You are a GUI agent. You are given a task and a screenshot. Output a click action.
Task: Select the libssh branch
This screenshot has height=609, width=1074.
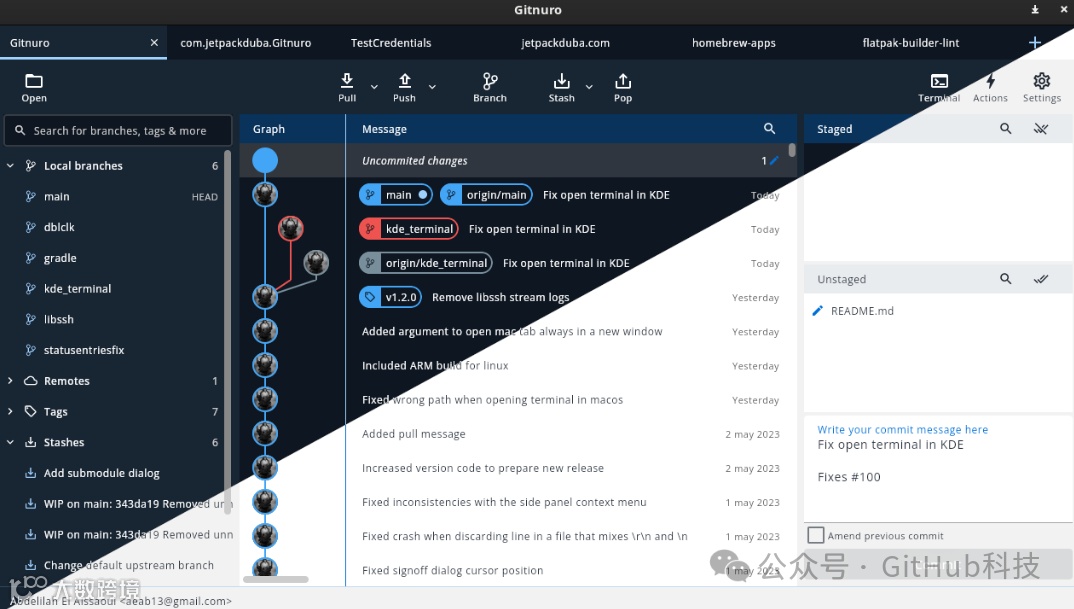pos(113,319)
